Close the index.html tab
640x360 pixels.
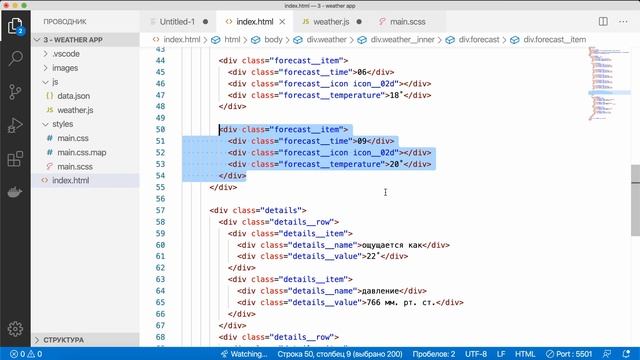(x=282, y=22)
